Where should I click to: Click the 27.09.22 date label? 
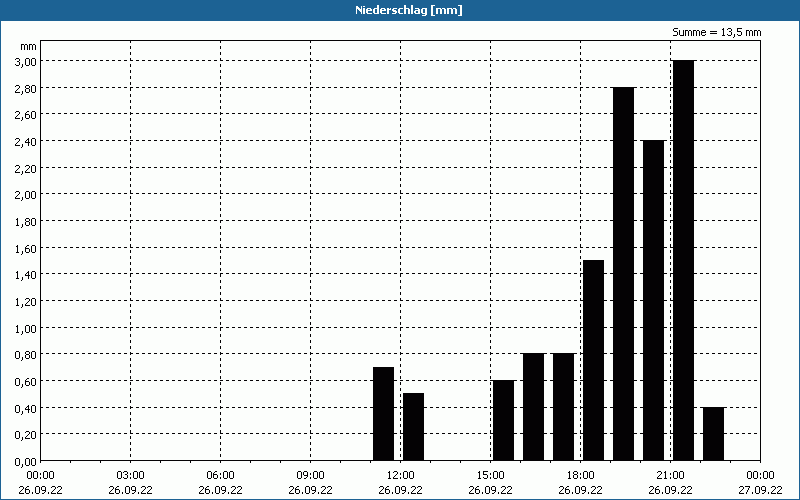pyautogui.click(x=760, y=490)
